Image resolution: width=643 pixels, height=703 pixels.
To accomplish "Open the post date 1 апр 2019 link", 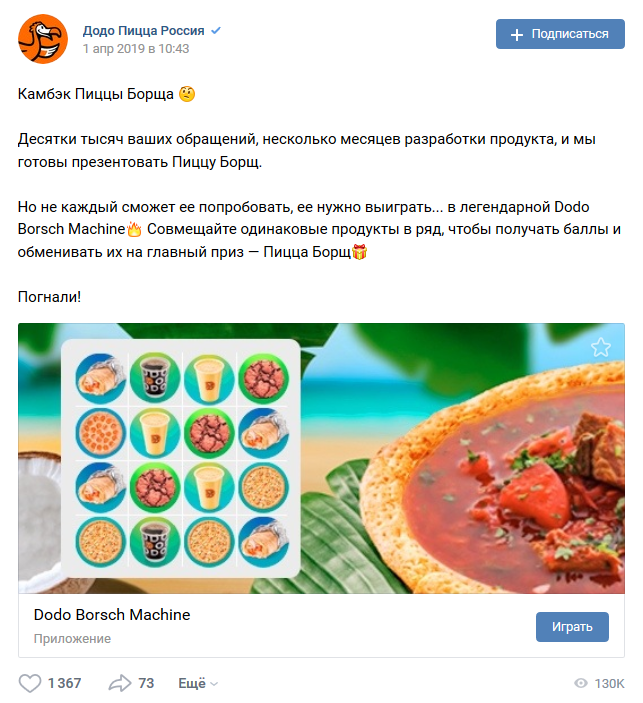I will (136, 48).
